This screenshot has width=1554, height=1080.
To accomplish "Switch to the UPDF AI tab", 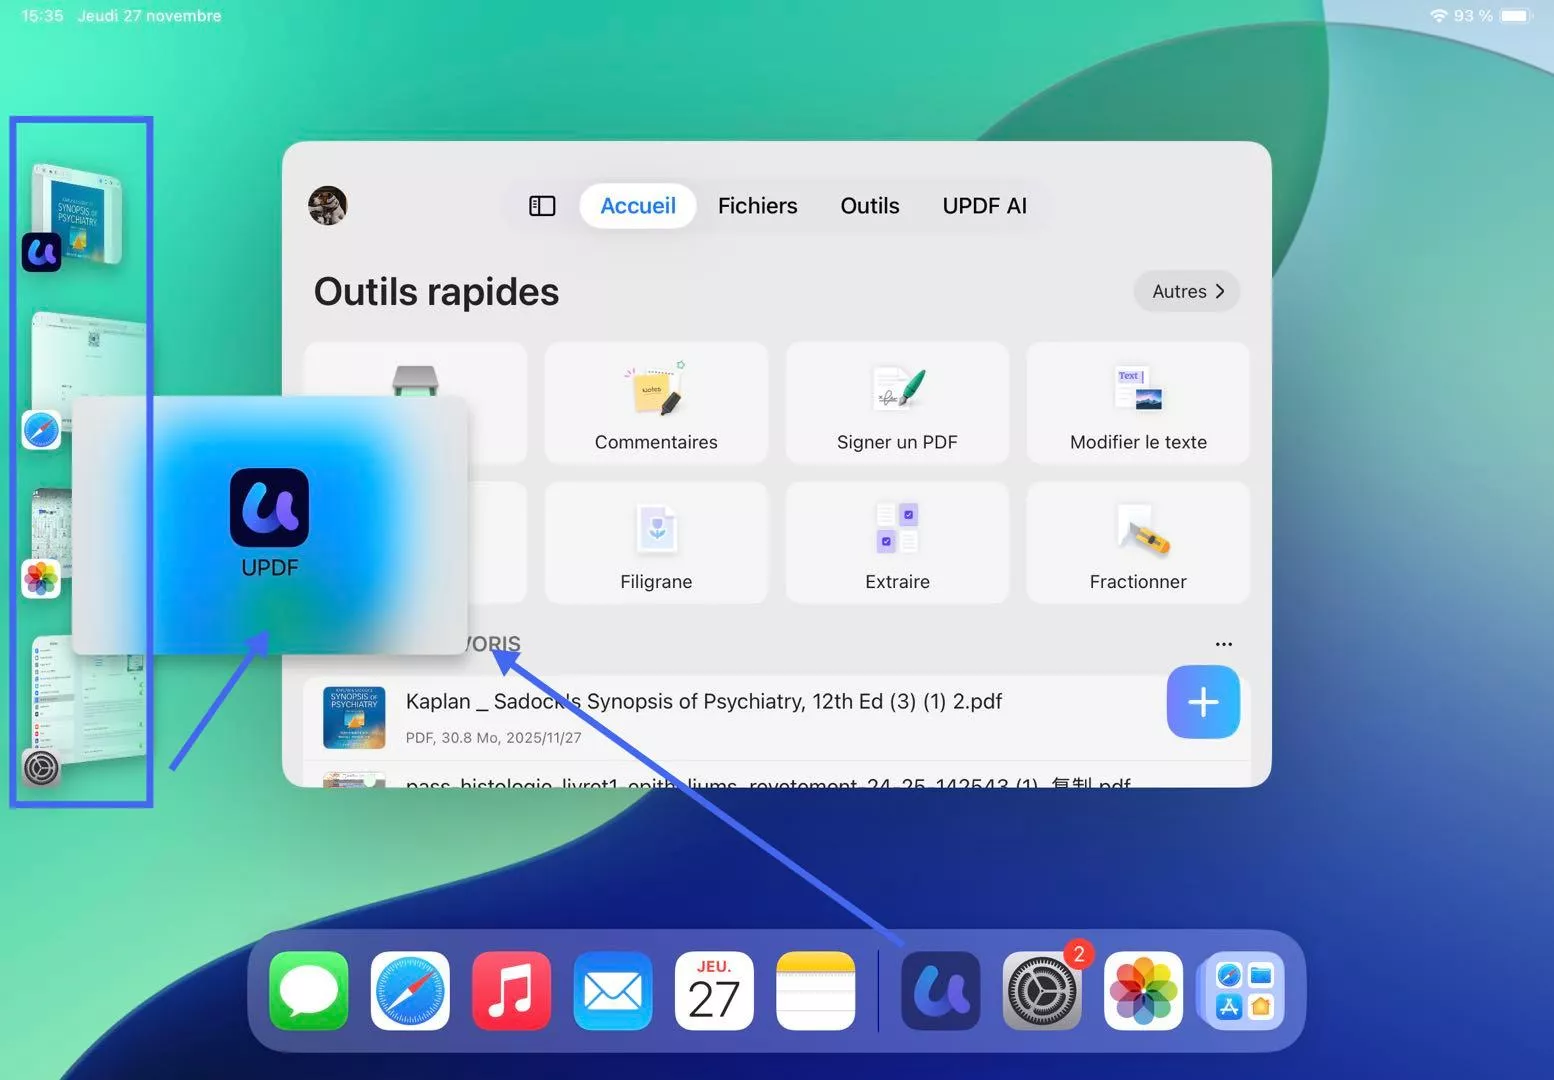I will [x=984, y=205].
